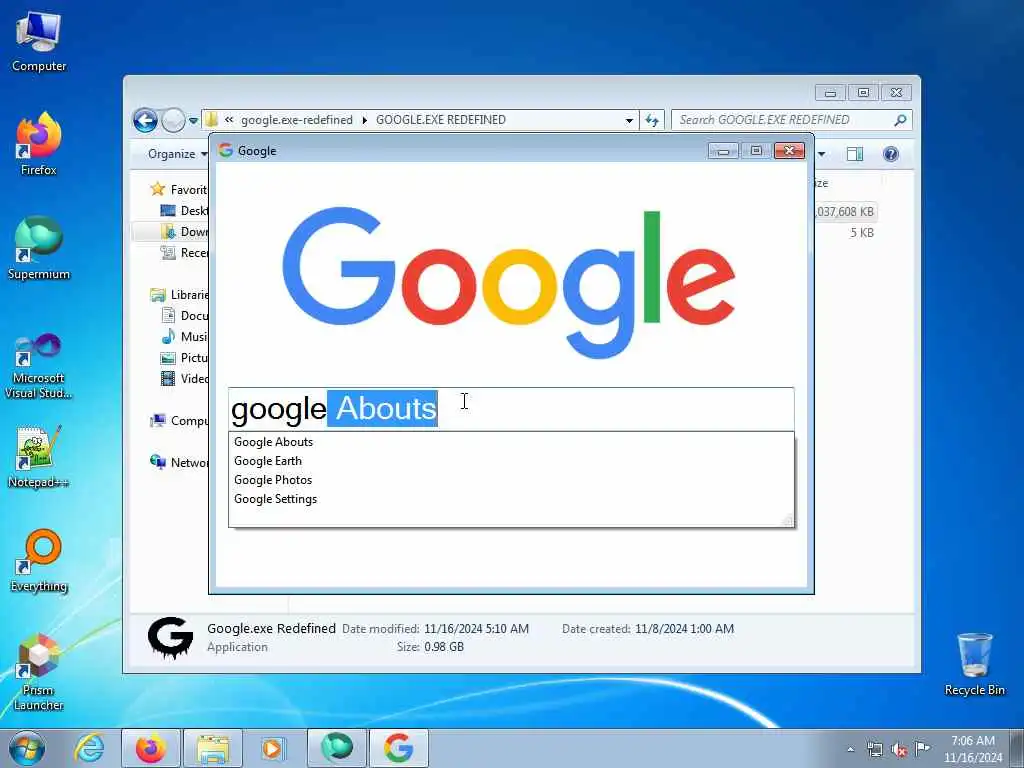Open the view options dropdown arrow in Explorer
1024x768 pixels.
click(822, 154)
